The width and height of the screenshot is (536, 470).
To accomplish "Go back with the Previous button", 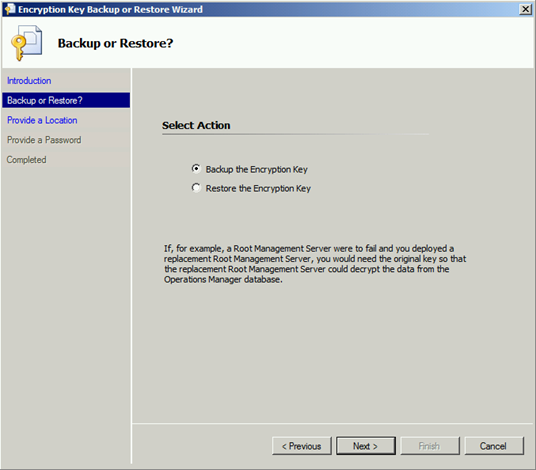I will click(302, 446).
